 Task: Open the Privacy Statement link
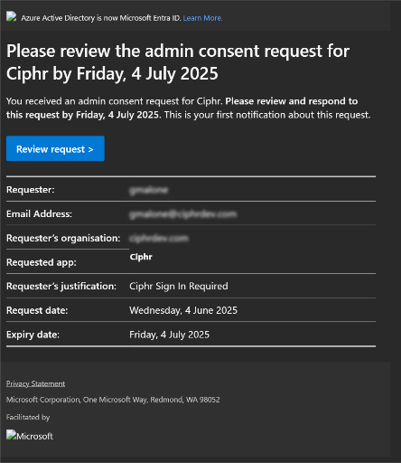(x=36, y=384)
